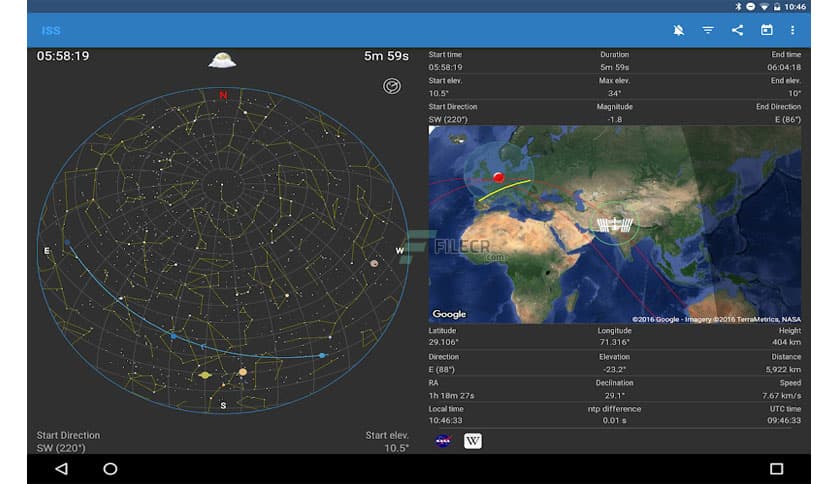Image resolution: width=836 pixels, height=484 pixels.
Task: Open the calendar icon in toolbar
Action: (x=766, y=30)
